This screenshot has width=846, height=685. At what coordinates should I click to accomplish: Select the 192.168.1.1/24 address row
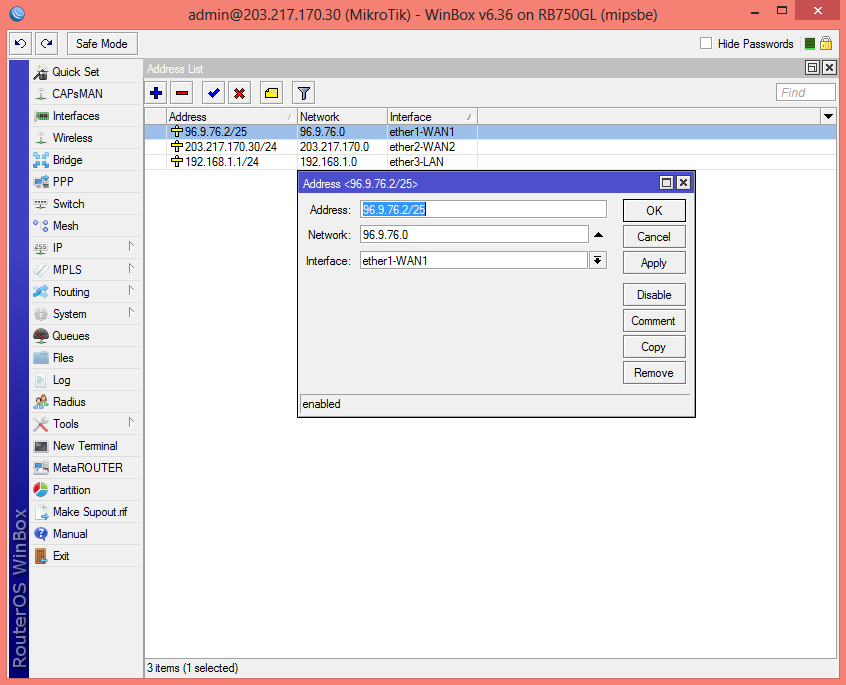click(490, 162)
